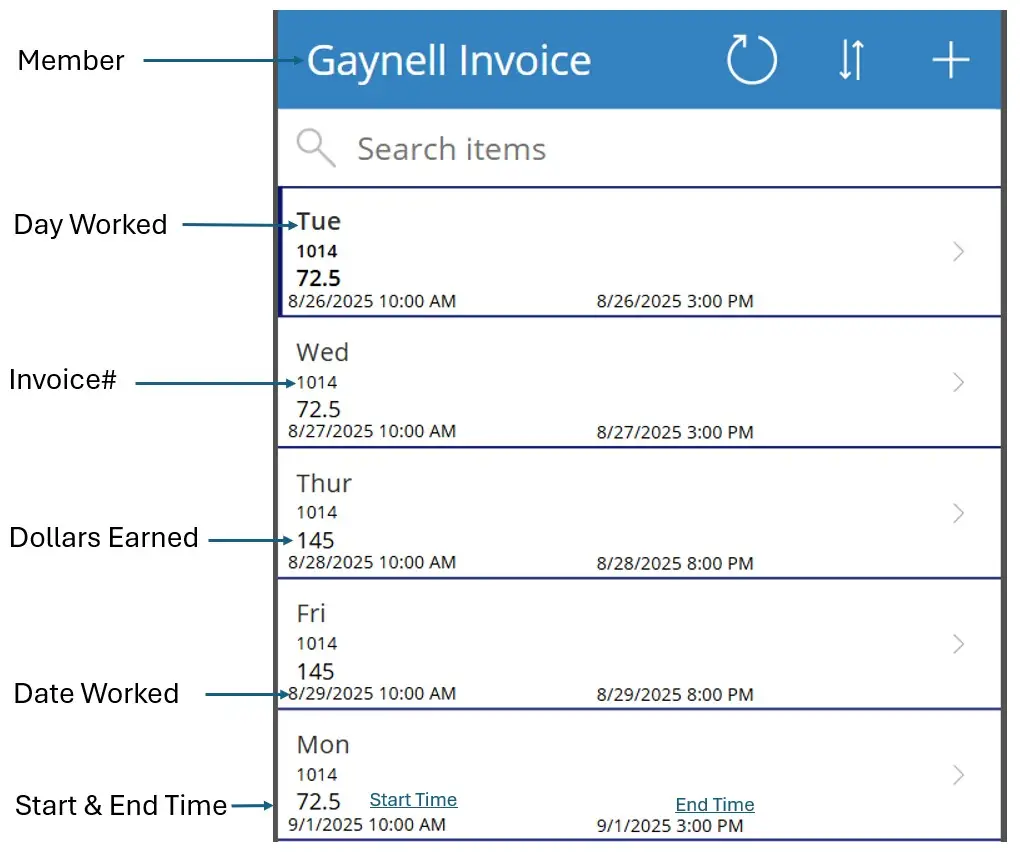Image resolution: width=1020 pixels, height=854 pixels.
Task: Open Tue entry using its chevron
Action: 958,252
